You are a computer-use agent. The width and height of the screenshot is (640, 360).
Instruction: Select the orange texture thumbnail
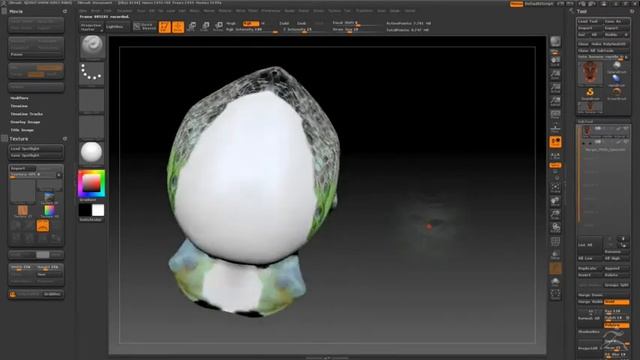(x=22, y=211)
